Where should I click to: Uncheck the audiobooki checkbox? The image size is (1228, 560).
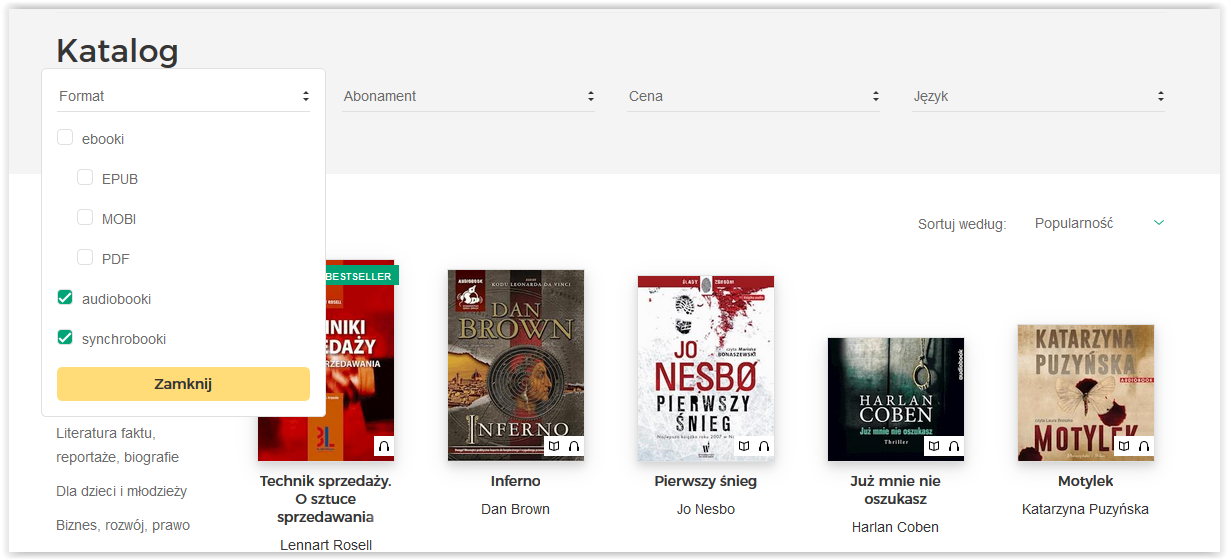point(65,298)
